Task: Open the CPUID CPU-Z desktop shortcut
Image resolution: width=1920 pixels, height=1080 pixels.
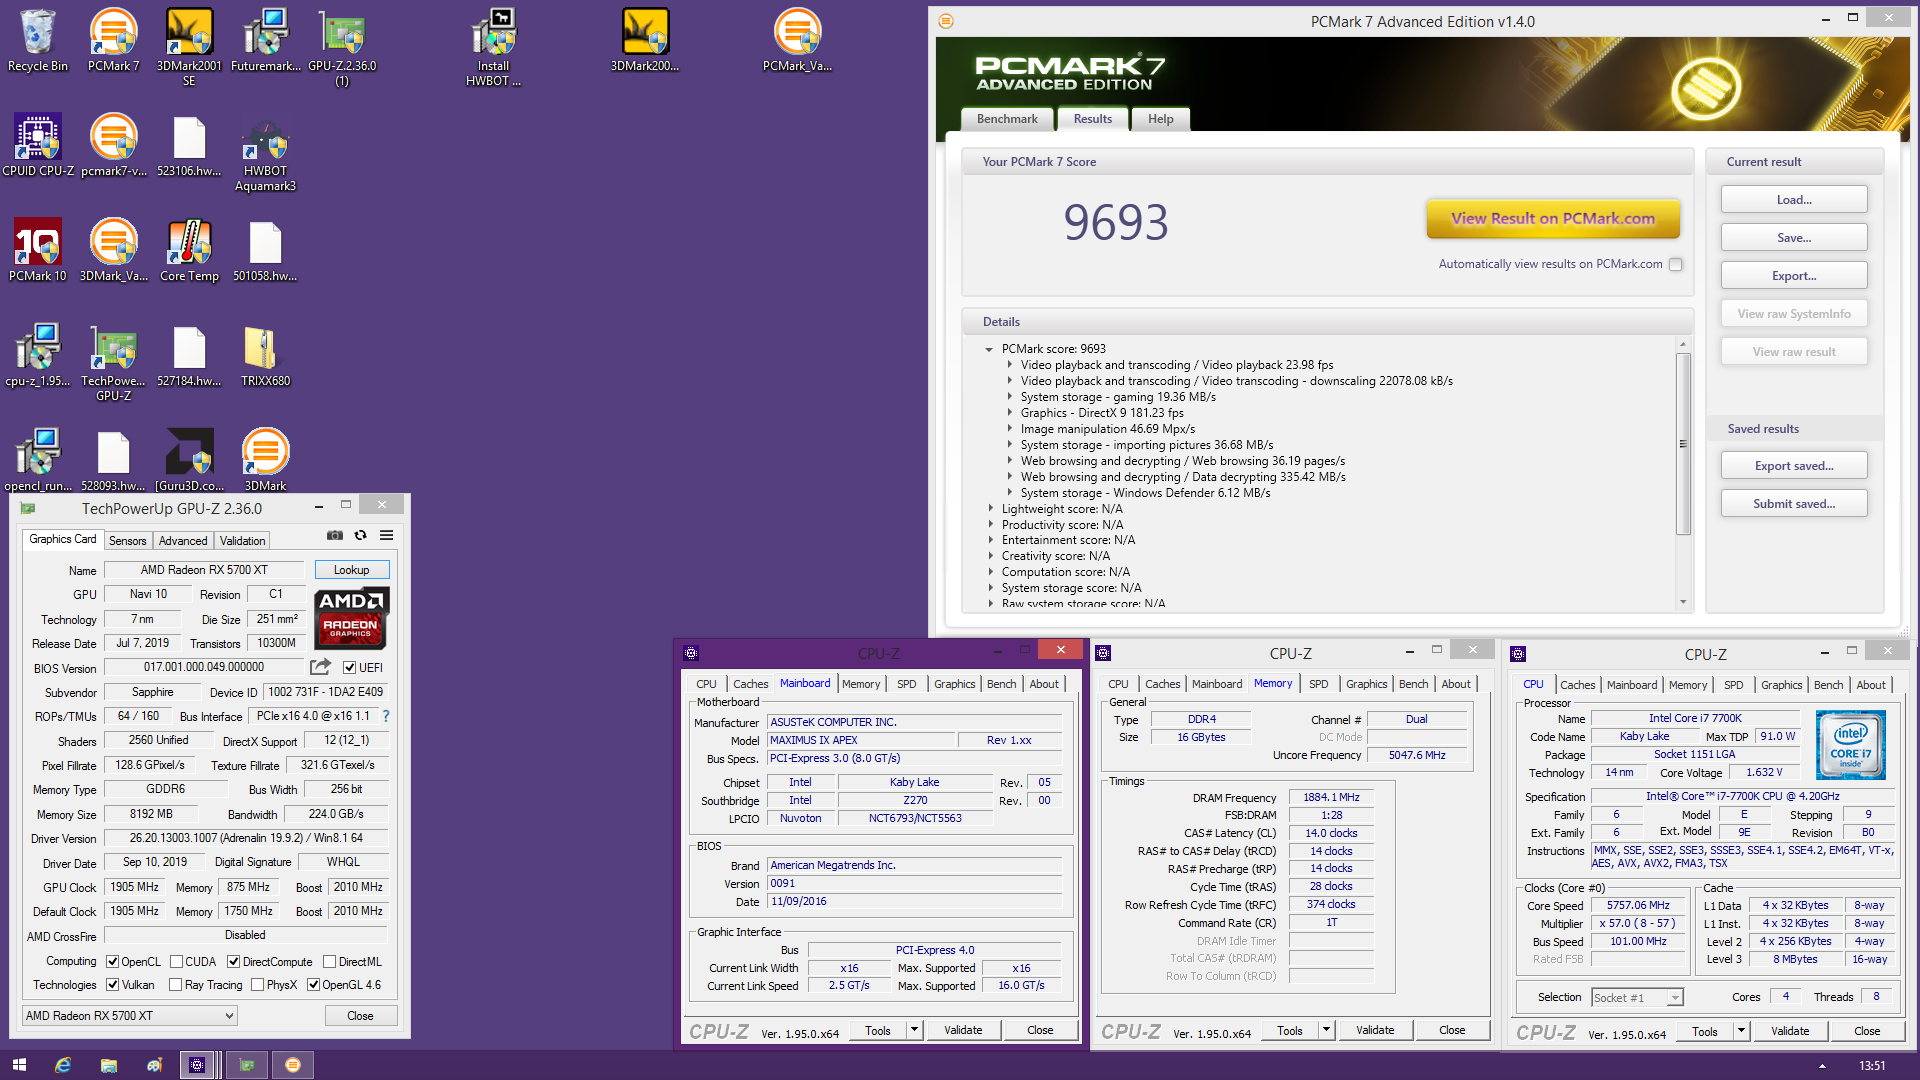Action: [x=38, y=146]
